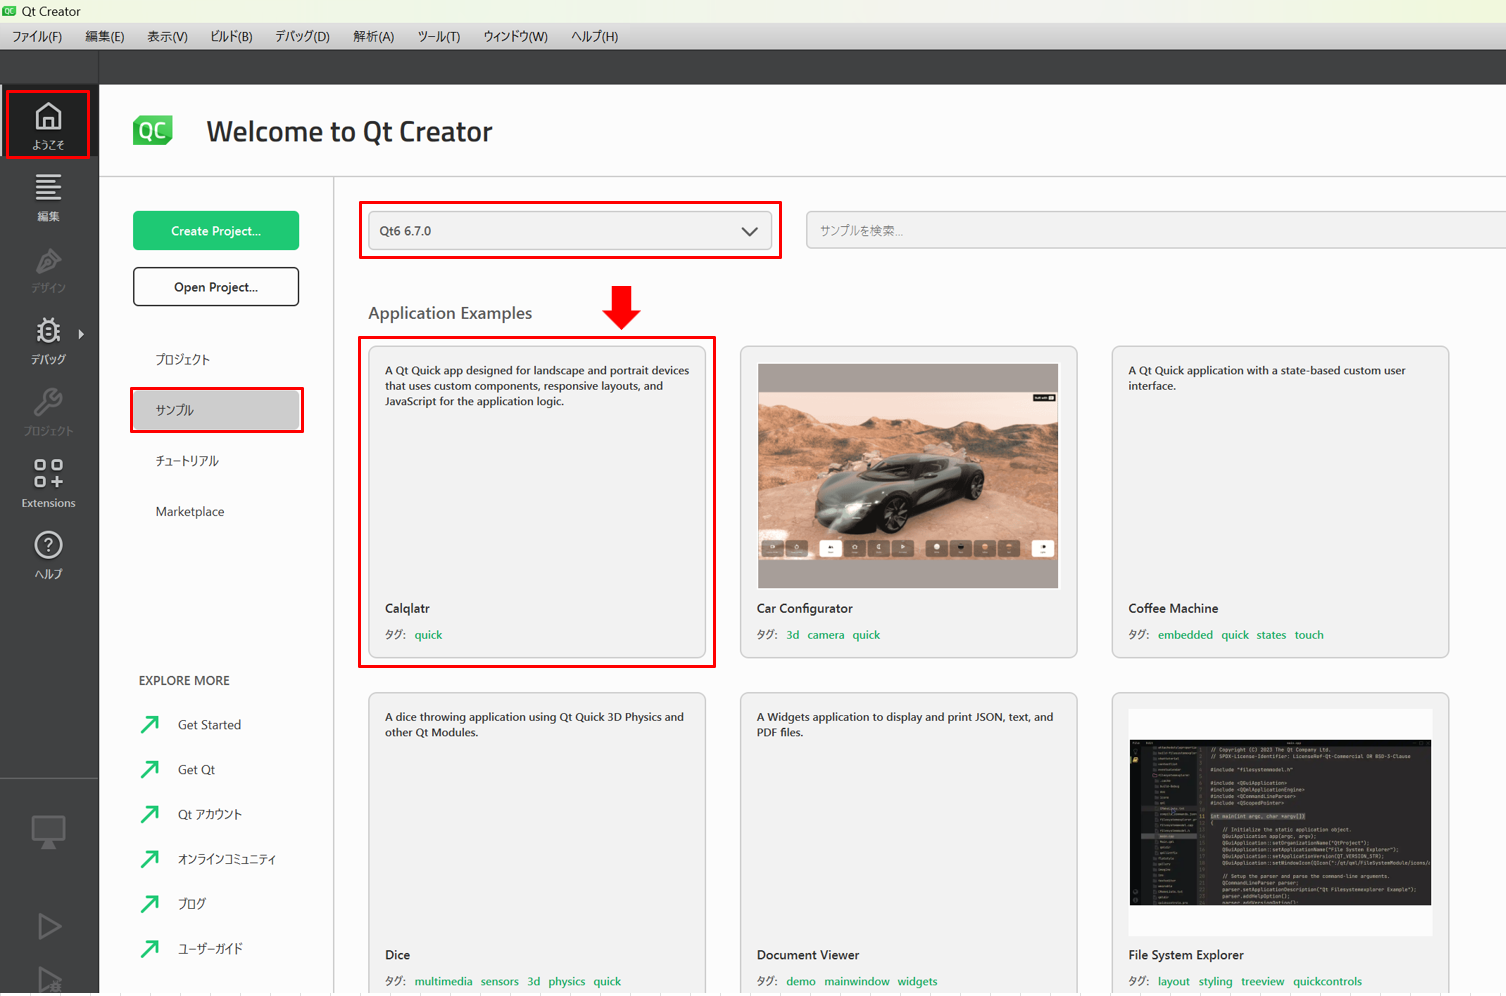Click the QC logo icon
This screenshot has height=996, width=1506.
[153, 131]
